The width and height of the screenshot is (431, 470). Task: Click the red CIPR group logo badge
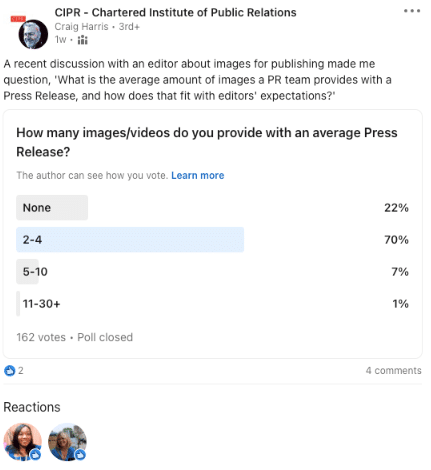click(x=18, y=19)
